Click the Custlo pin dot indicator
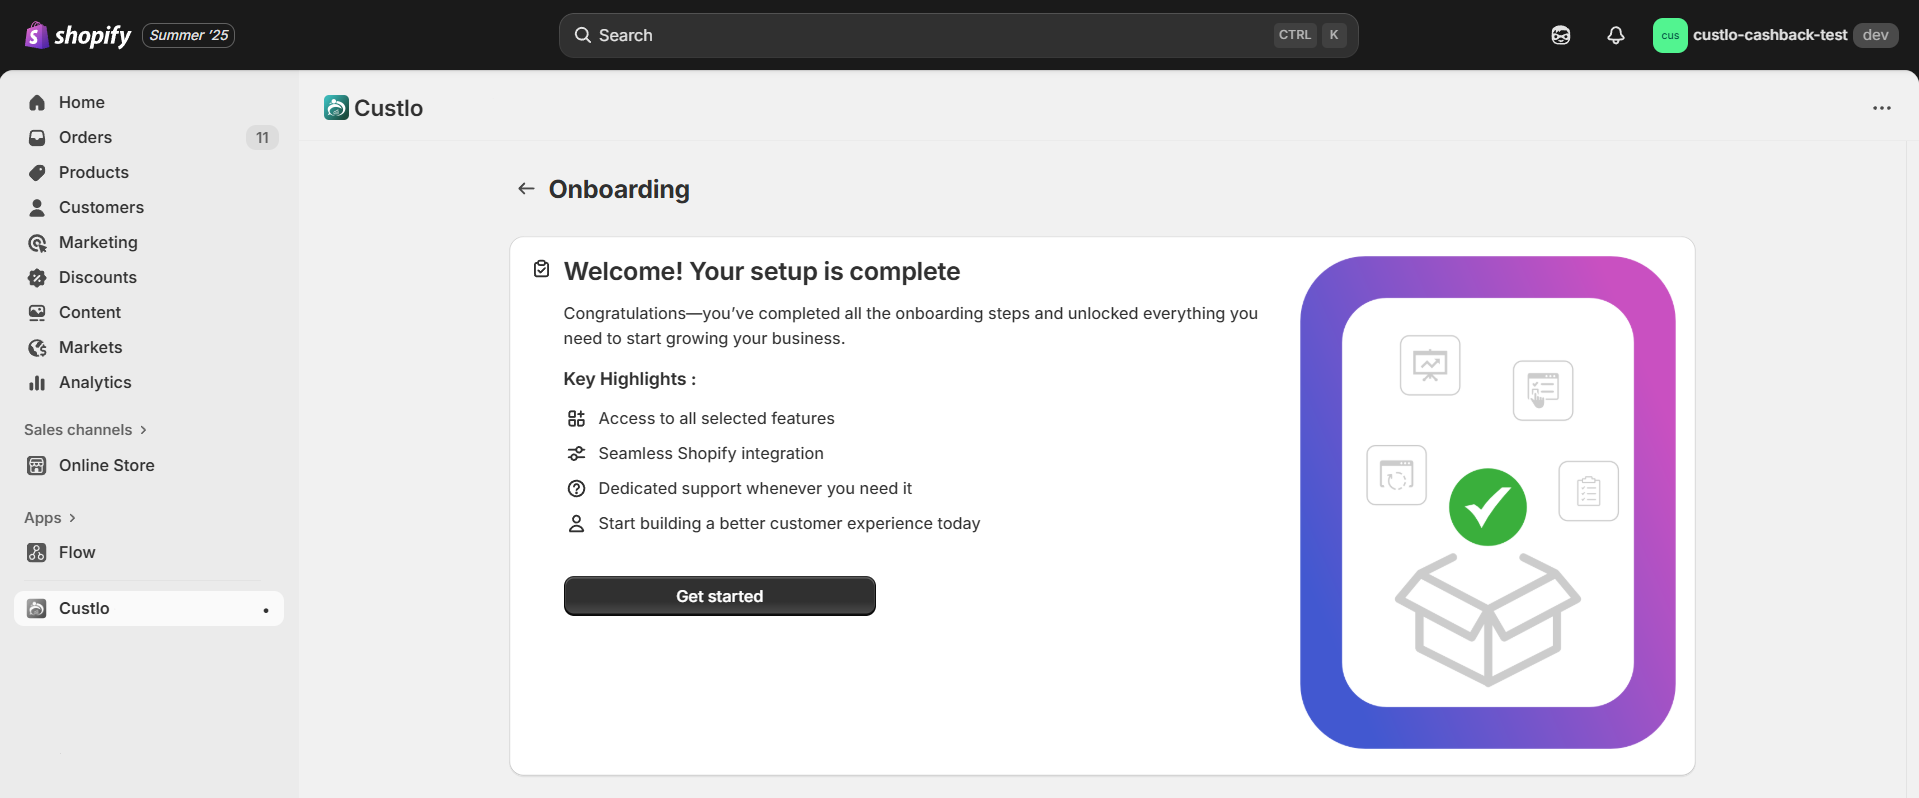The height and width of the screenshot is (798, 1919). pyautogui.click(x=265, y=610)
